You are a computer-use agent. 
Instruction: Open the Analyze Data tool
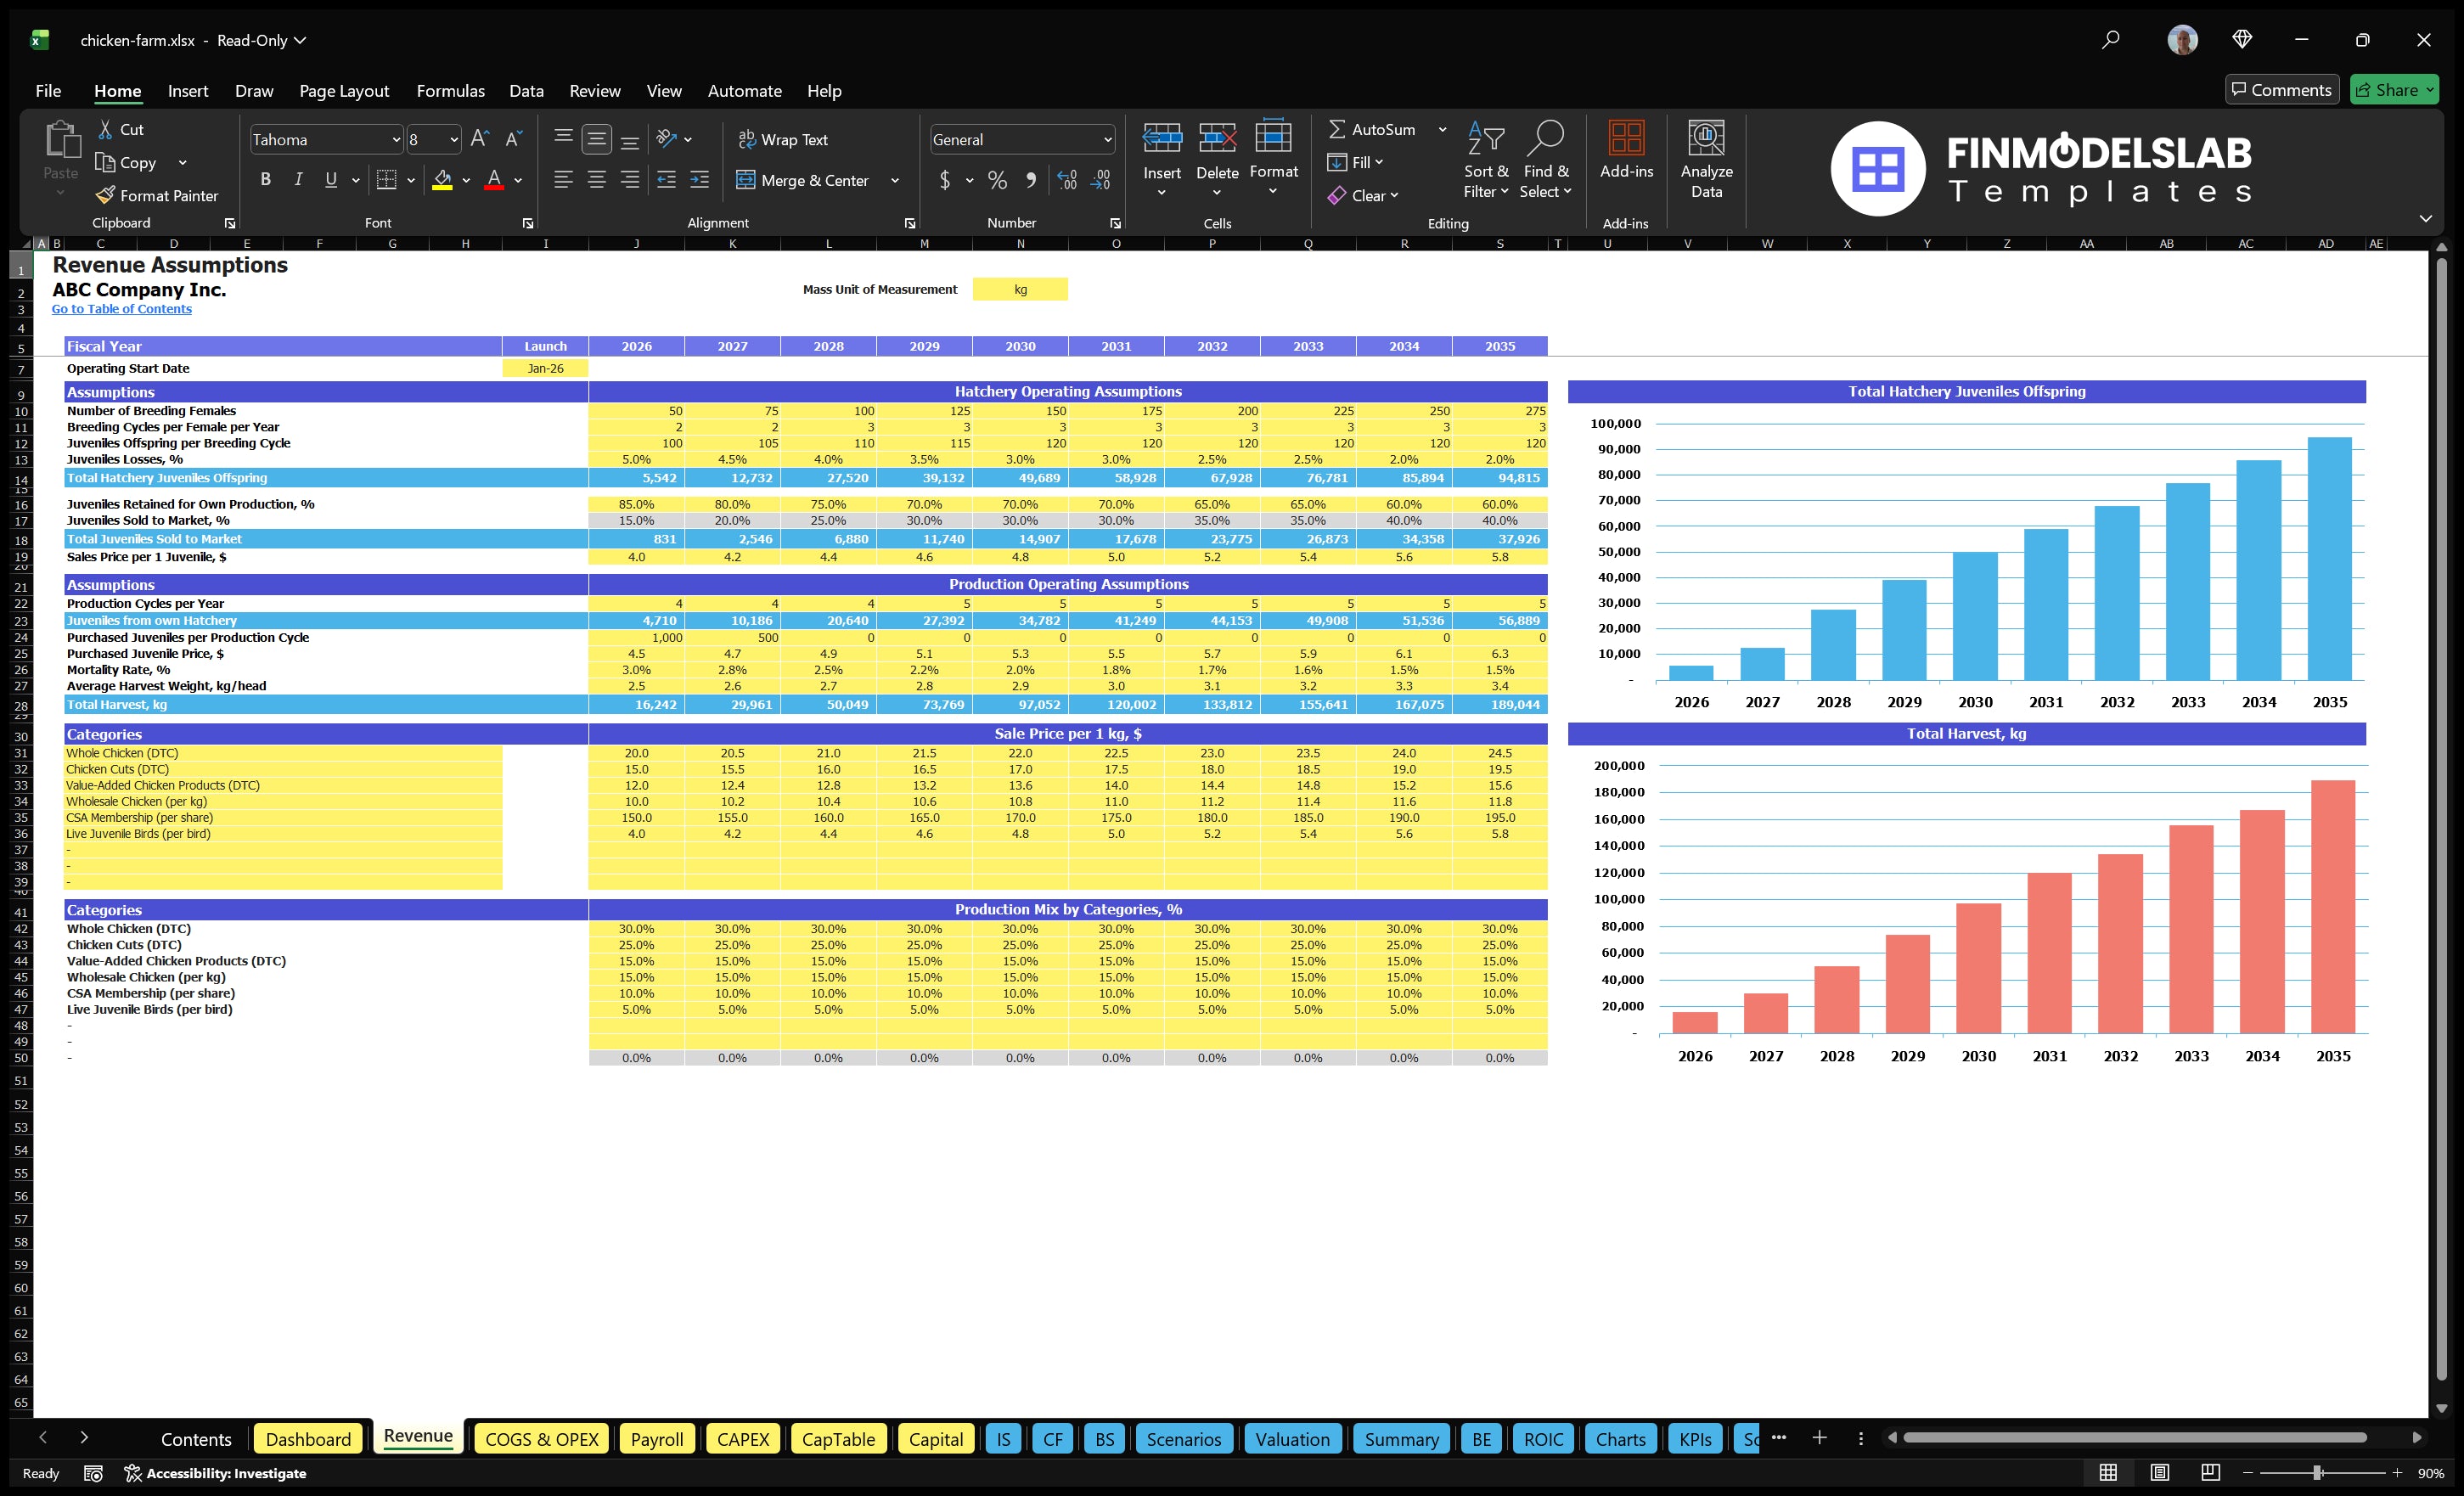click(1706, 160)
